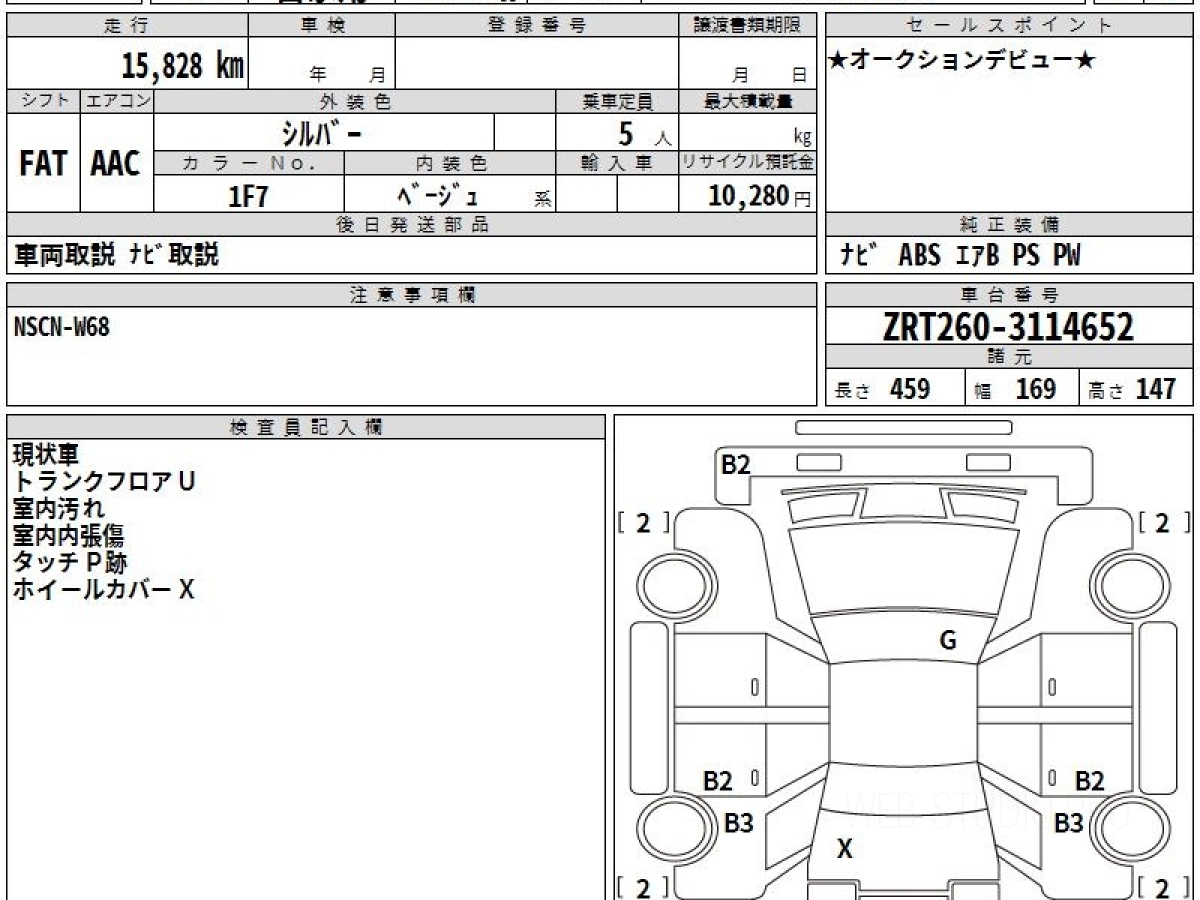Select the 検査員記入欄 heading
Screen dimensions: 1200x900
(306, 427)
